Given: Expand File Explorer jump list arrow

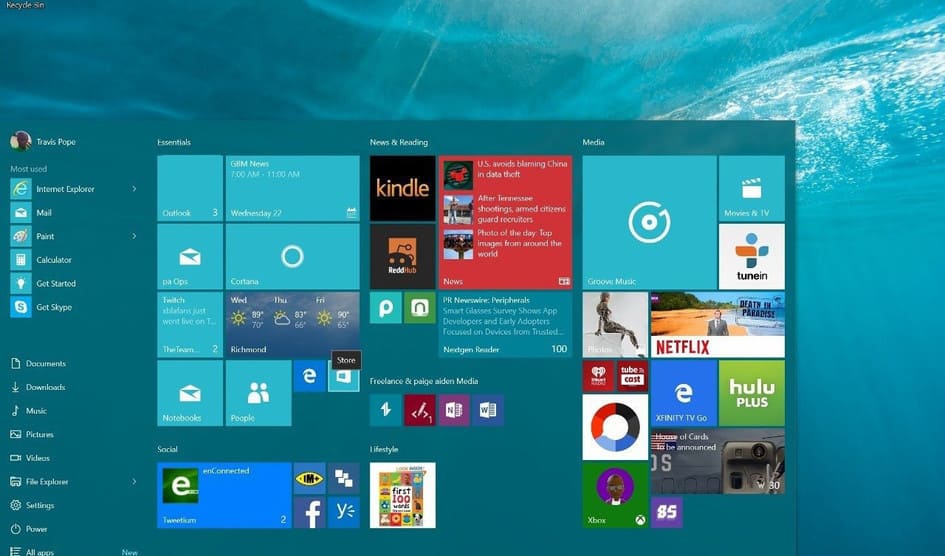Looking at the screenshot, I should (x=134, y=481).
